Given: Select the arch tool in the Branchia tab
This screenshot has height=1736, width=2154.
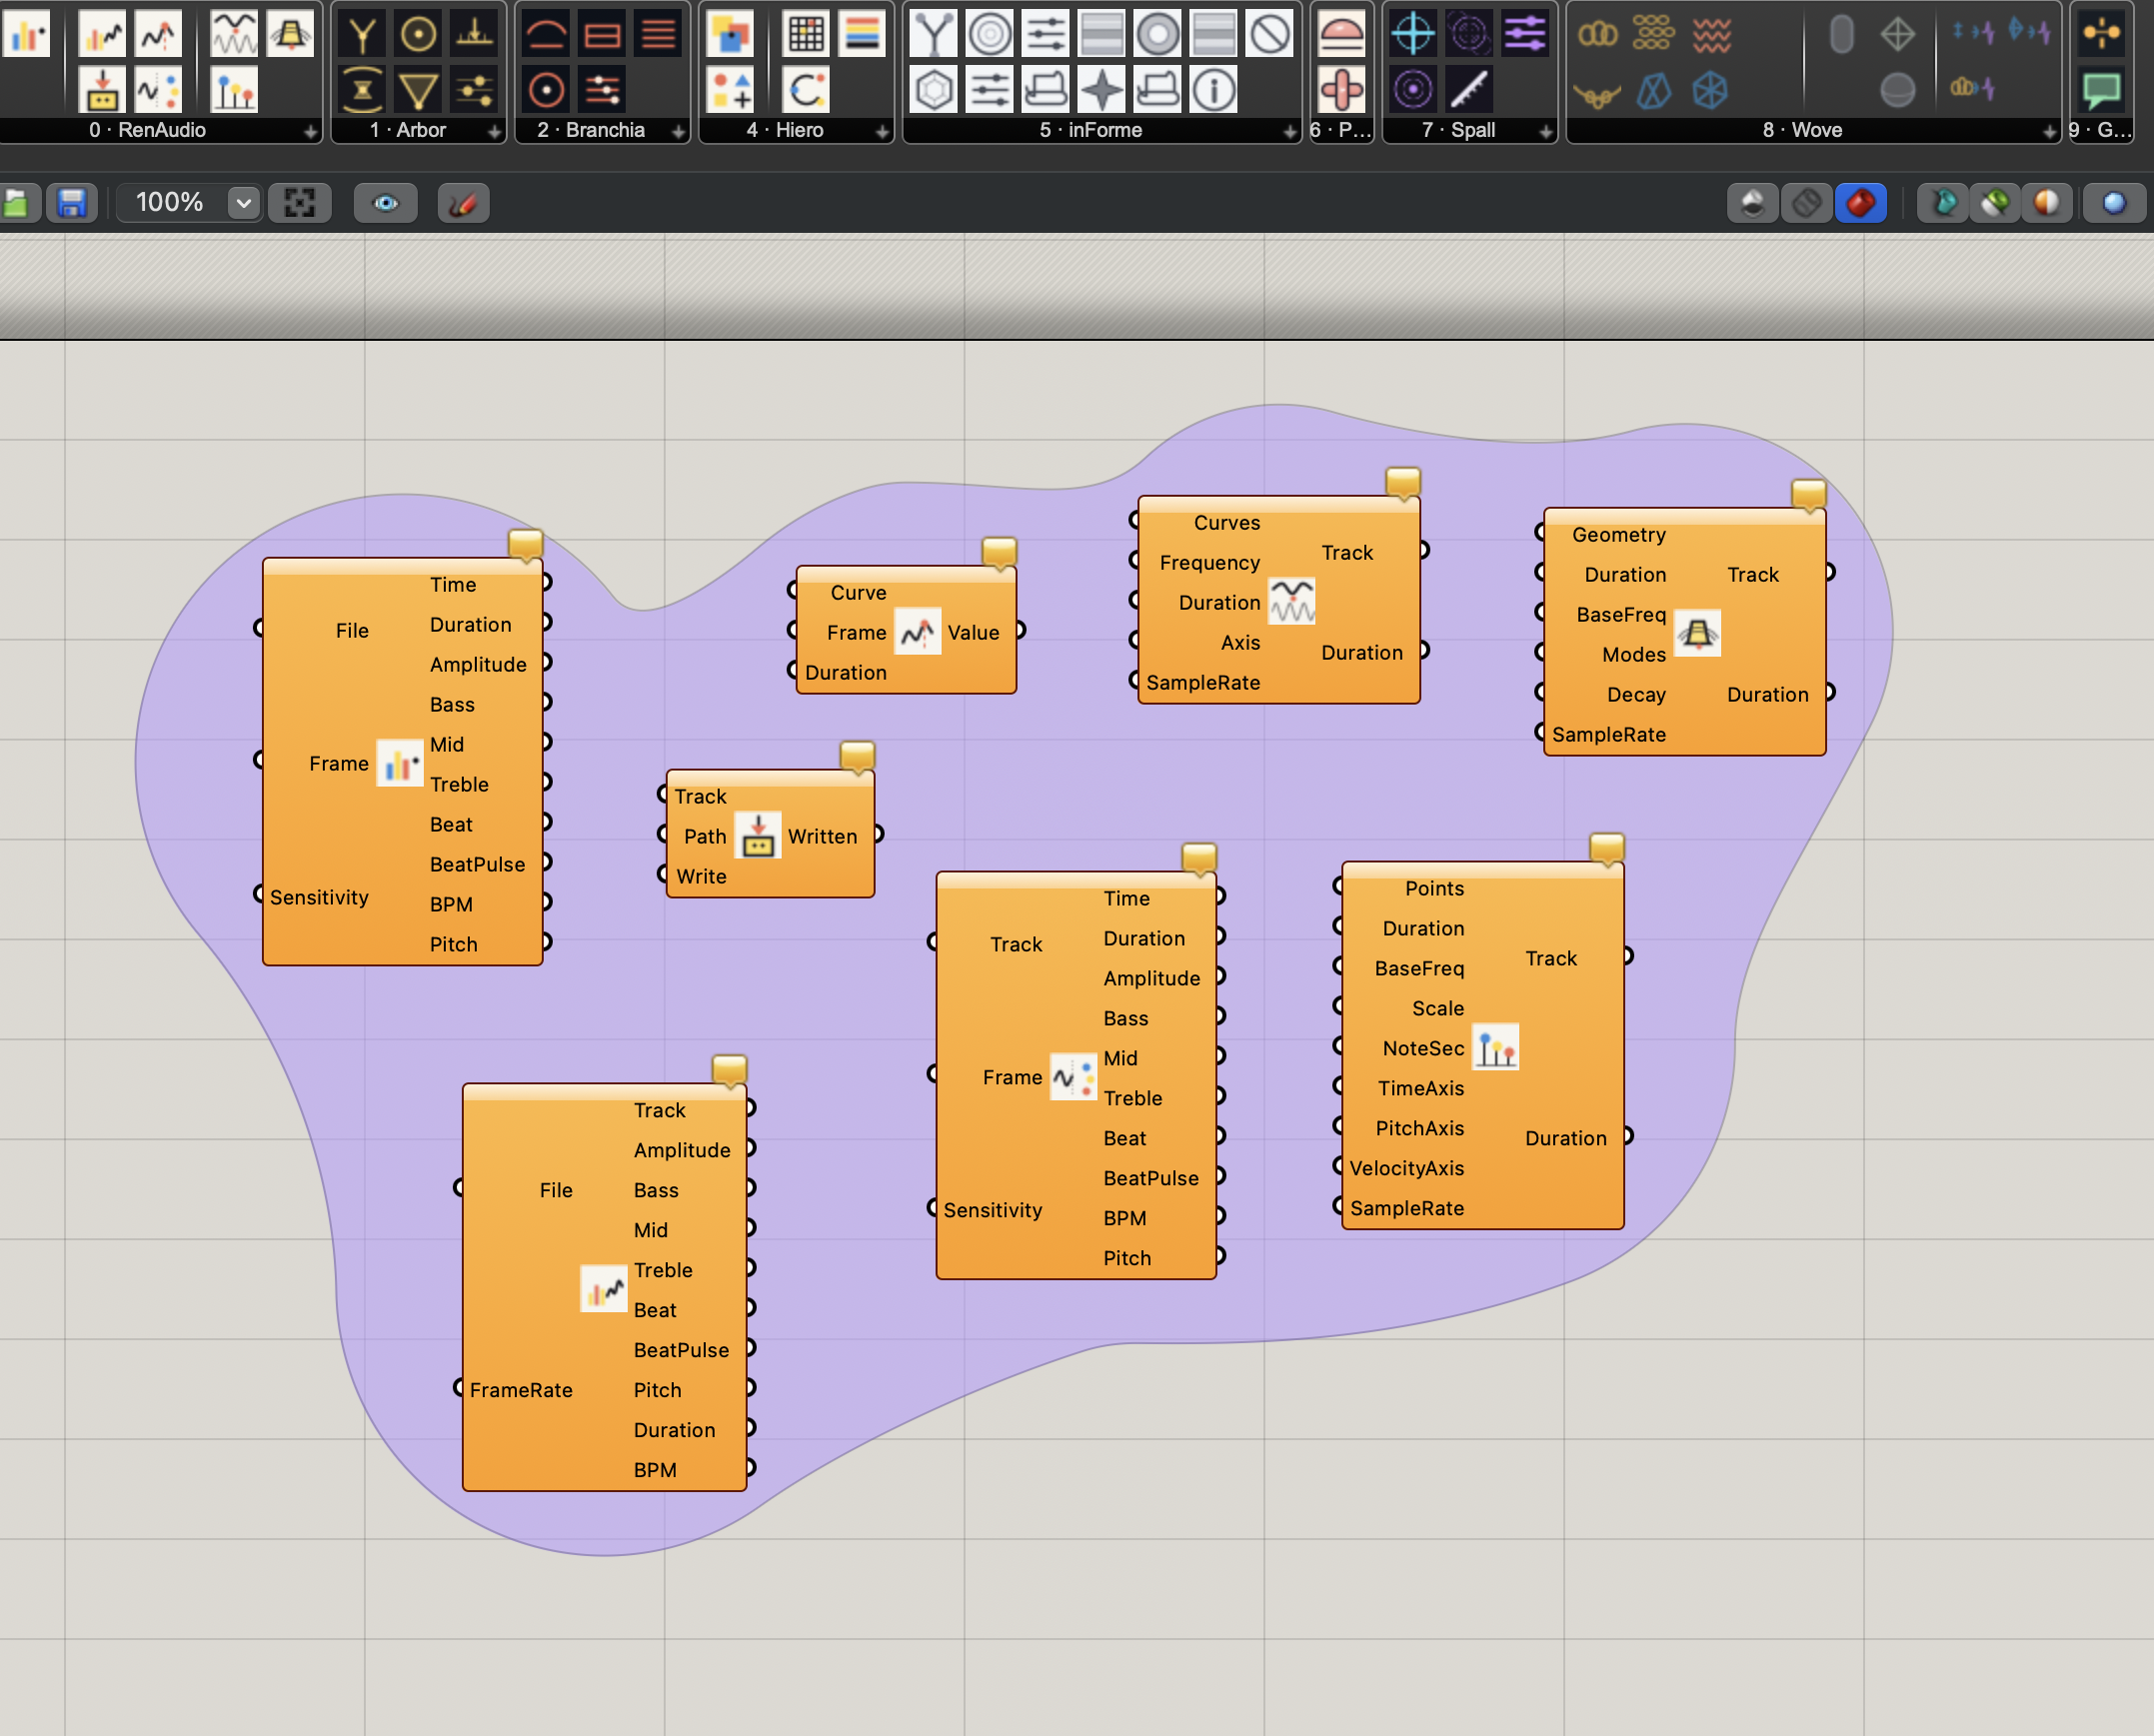Looking at the screenshot, I should pos(545,33).
